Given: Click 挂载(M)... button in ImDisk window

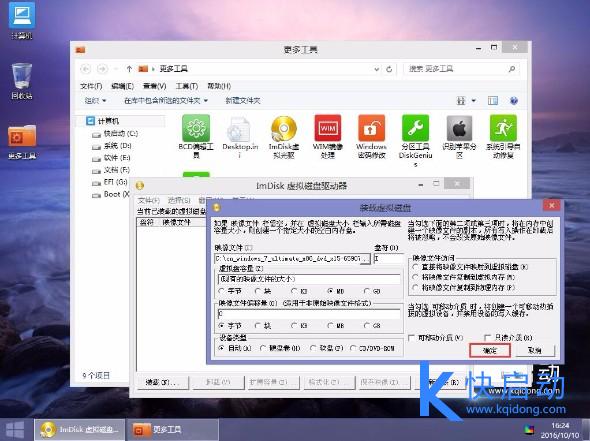Looking at the screenshot, I should [x=162, y=382].
